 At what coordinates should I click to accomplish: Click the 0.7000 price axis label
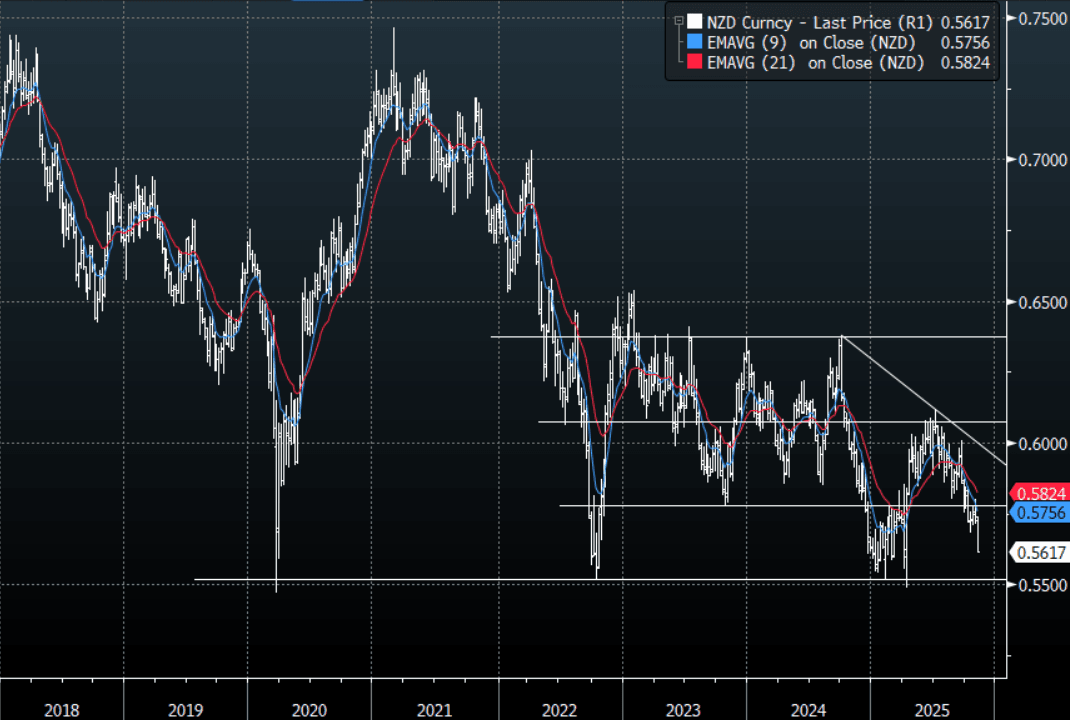coord(1042,160)
